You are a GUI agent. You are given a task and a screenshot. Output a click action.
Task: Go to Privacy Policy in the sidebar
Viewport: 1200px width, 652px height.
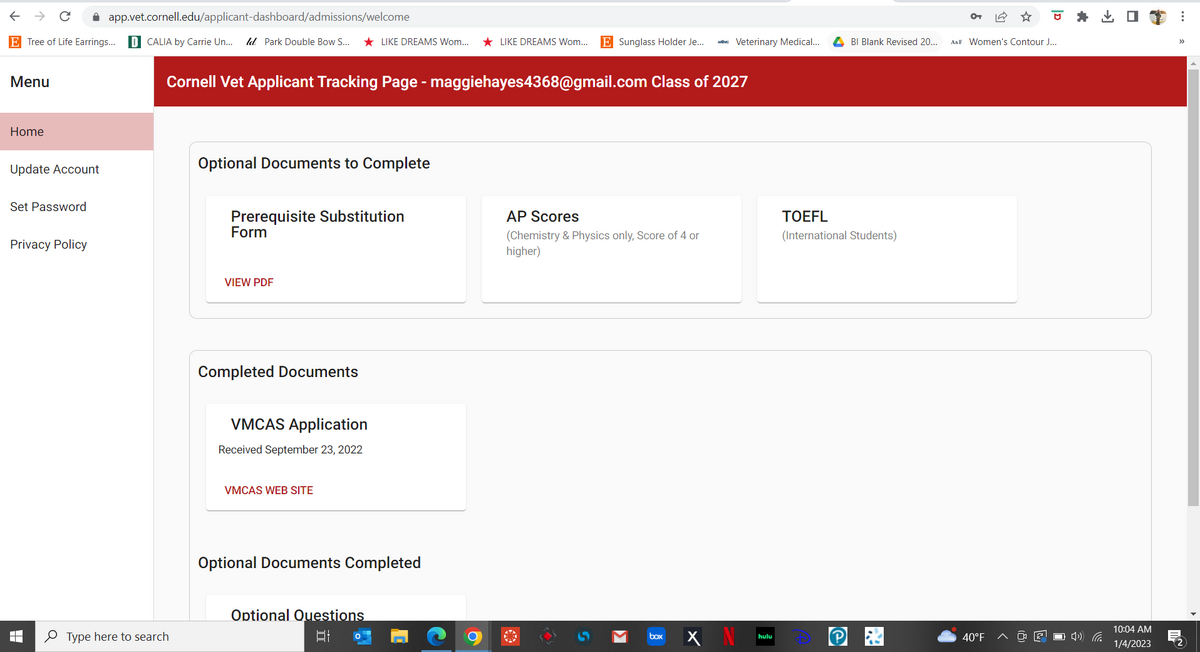click(48, 244)
